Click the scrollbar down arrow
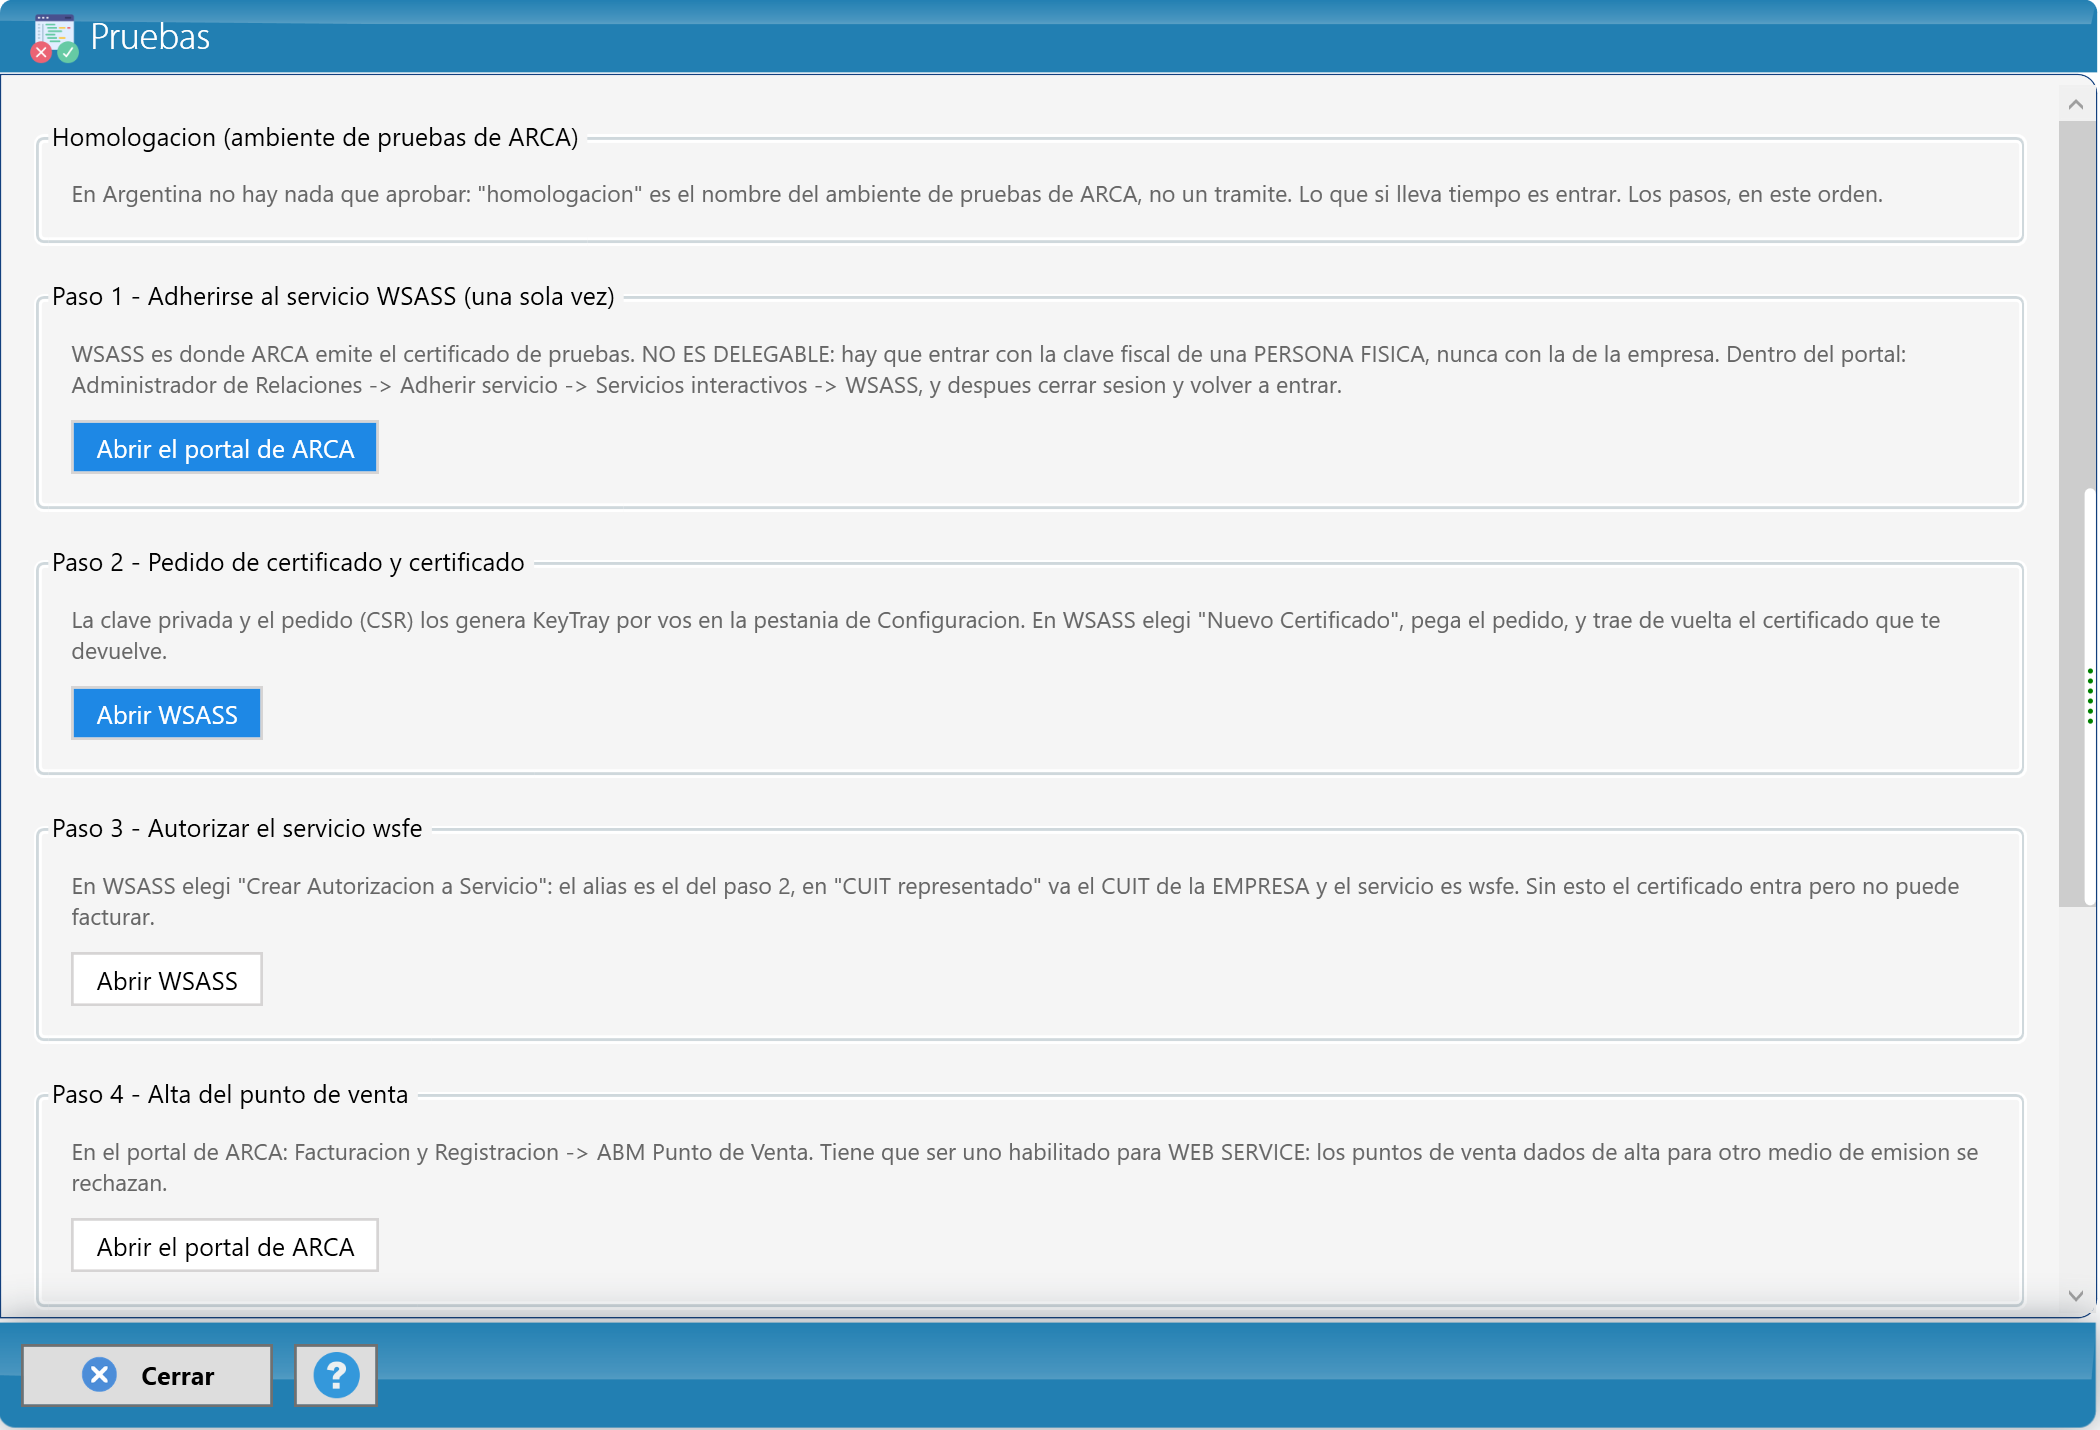 2076,1296
